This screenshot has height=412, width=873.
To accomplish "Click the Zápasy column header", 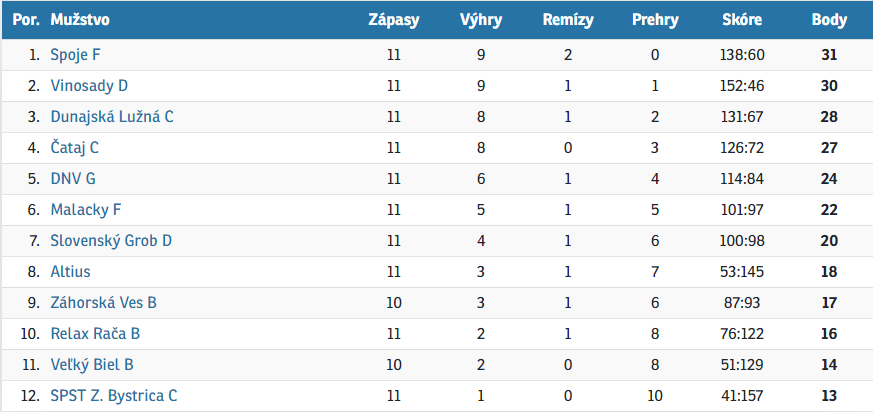I will (394, 21).
